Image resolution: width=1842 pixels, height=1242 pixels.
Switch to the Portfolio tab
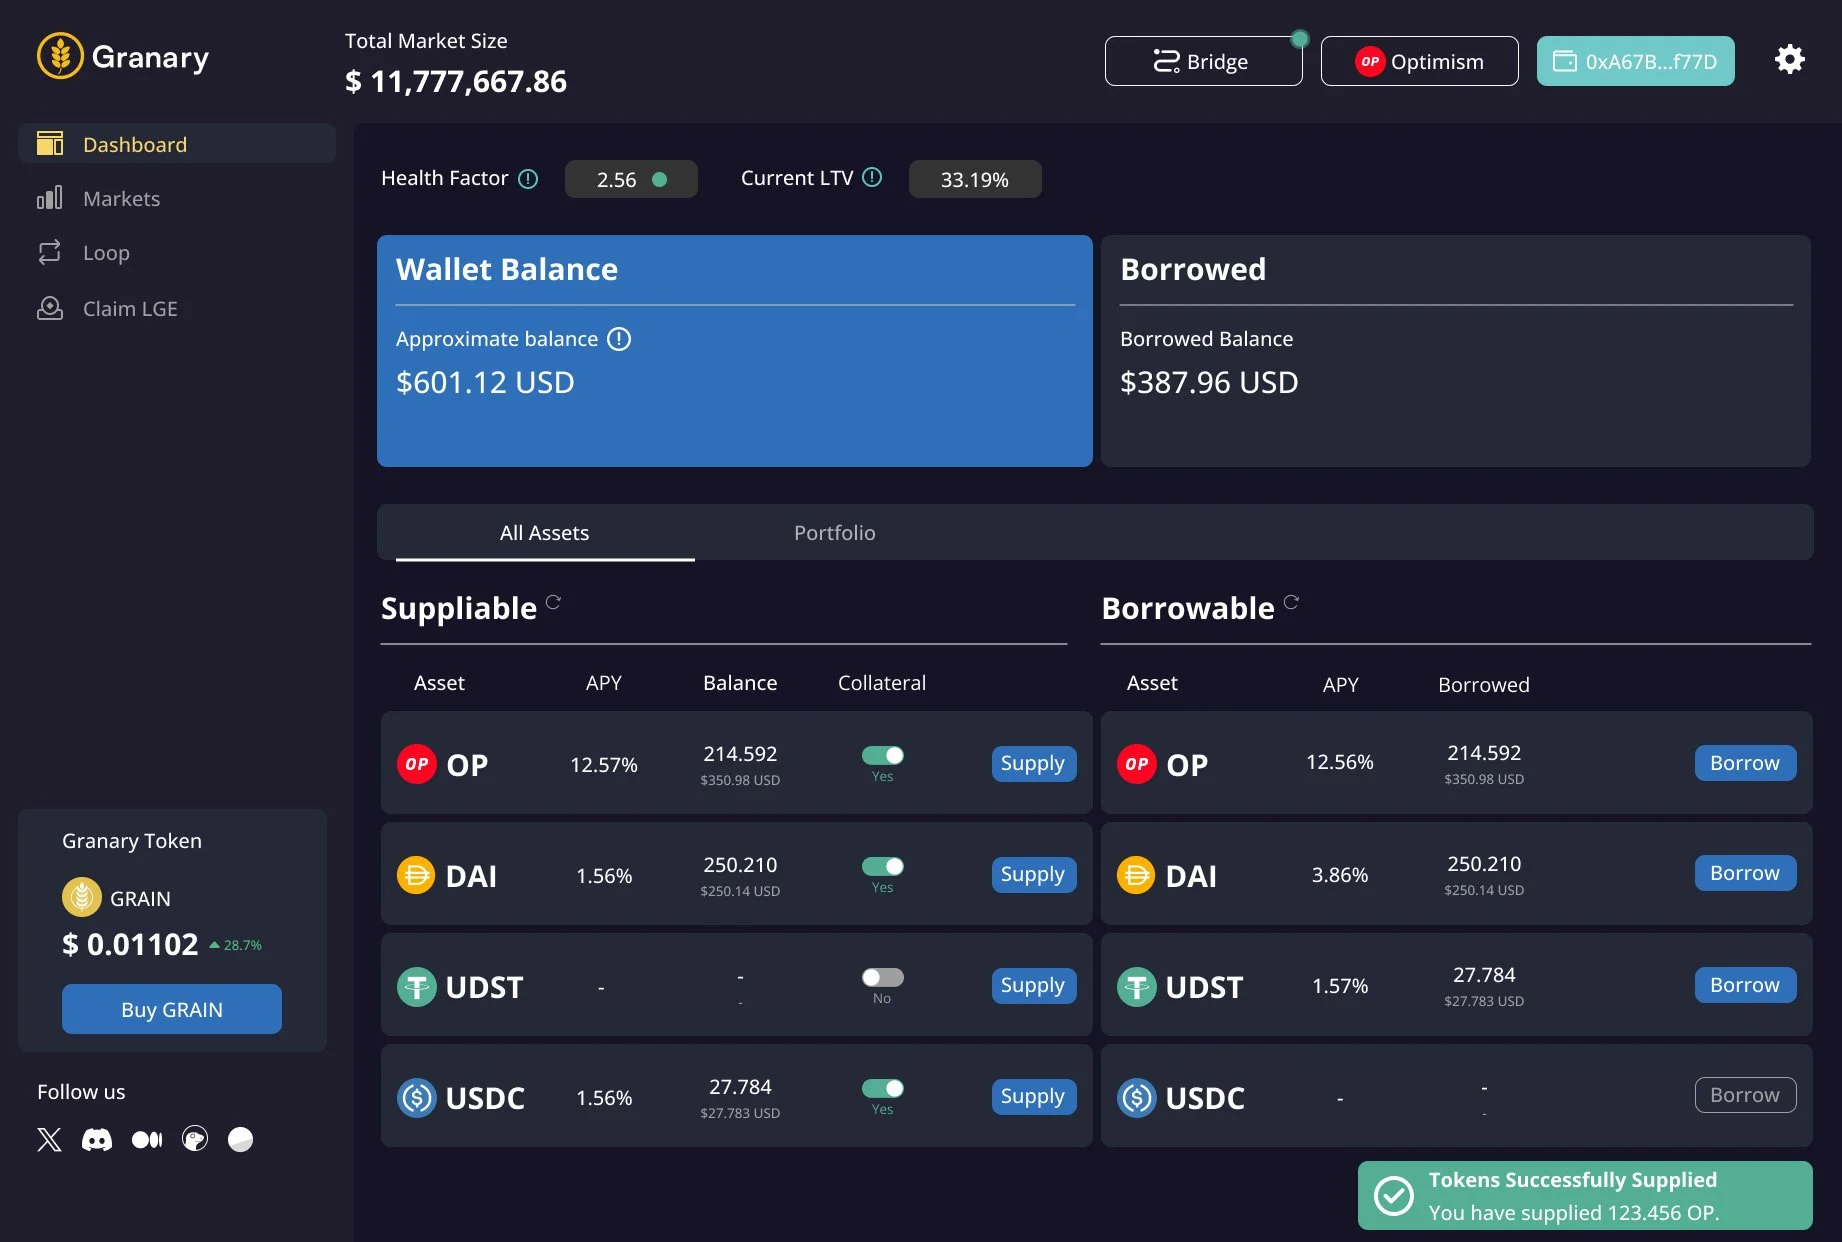(835, 533)
